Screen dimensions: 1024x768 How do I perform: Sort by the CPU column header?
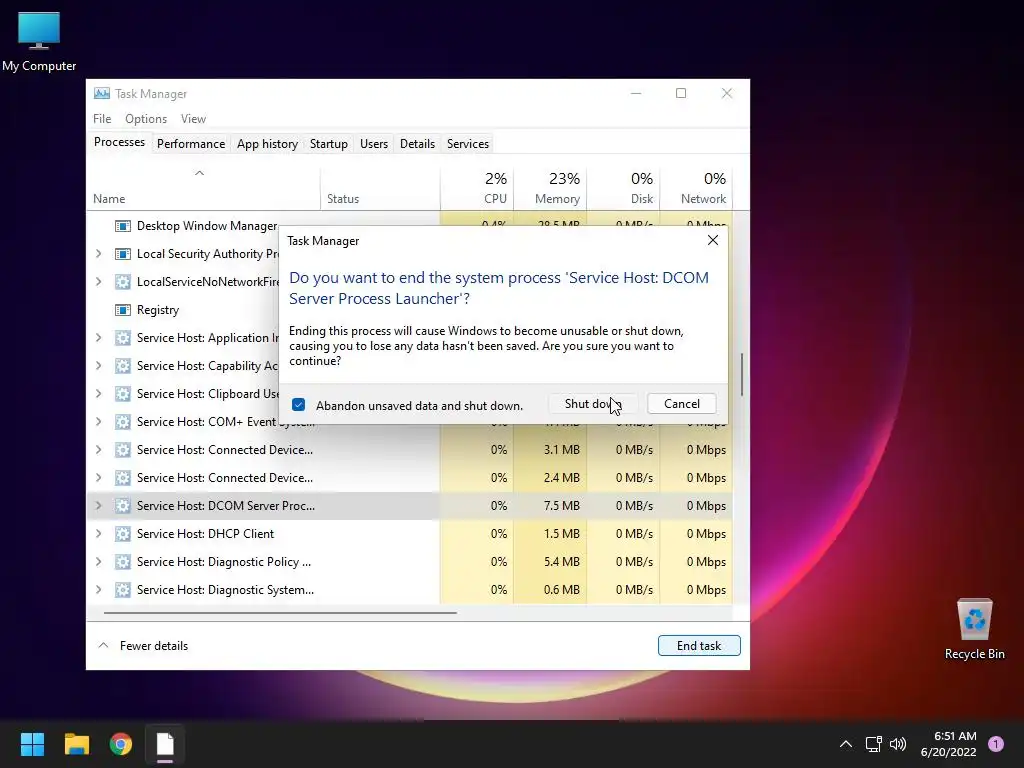pyautogui.click(x=477, y=188)
